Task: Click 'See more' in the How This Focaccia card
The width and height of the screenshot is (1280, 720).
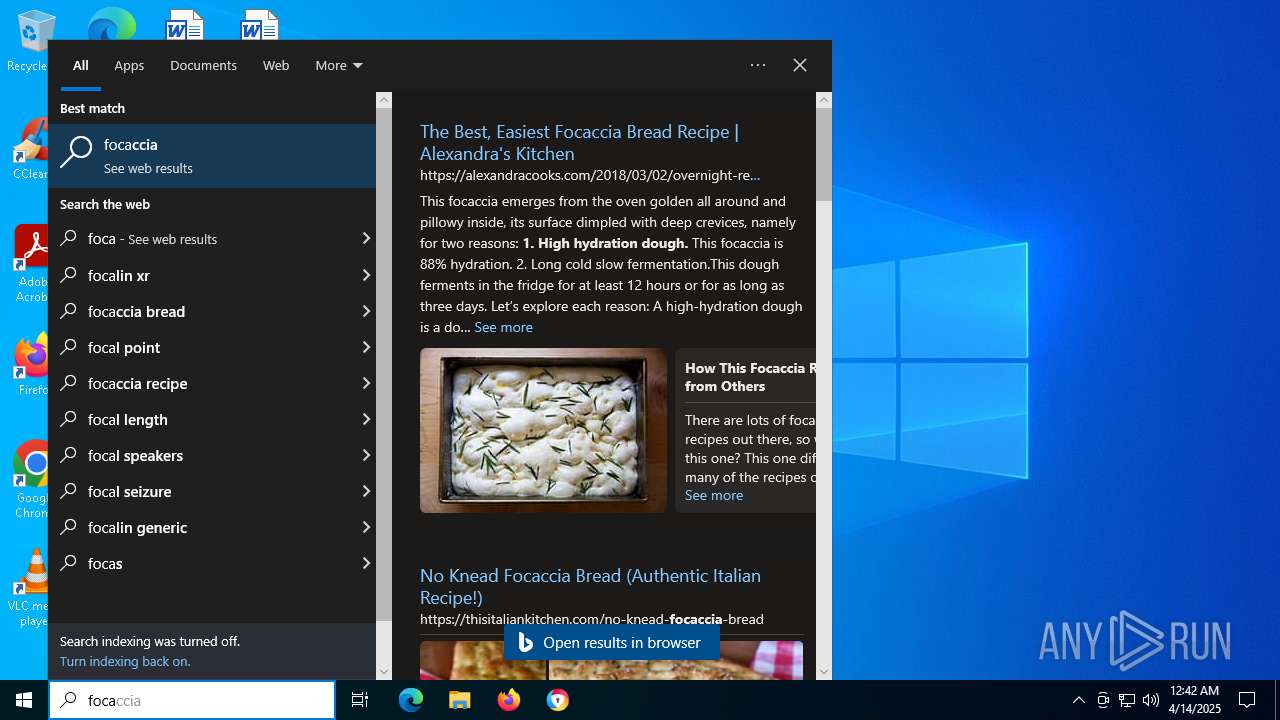Action: [714, 495]
